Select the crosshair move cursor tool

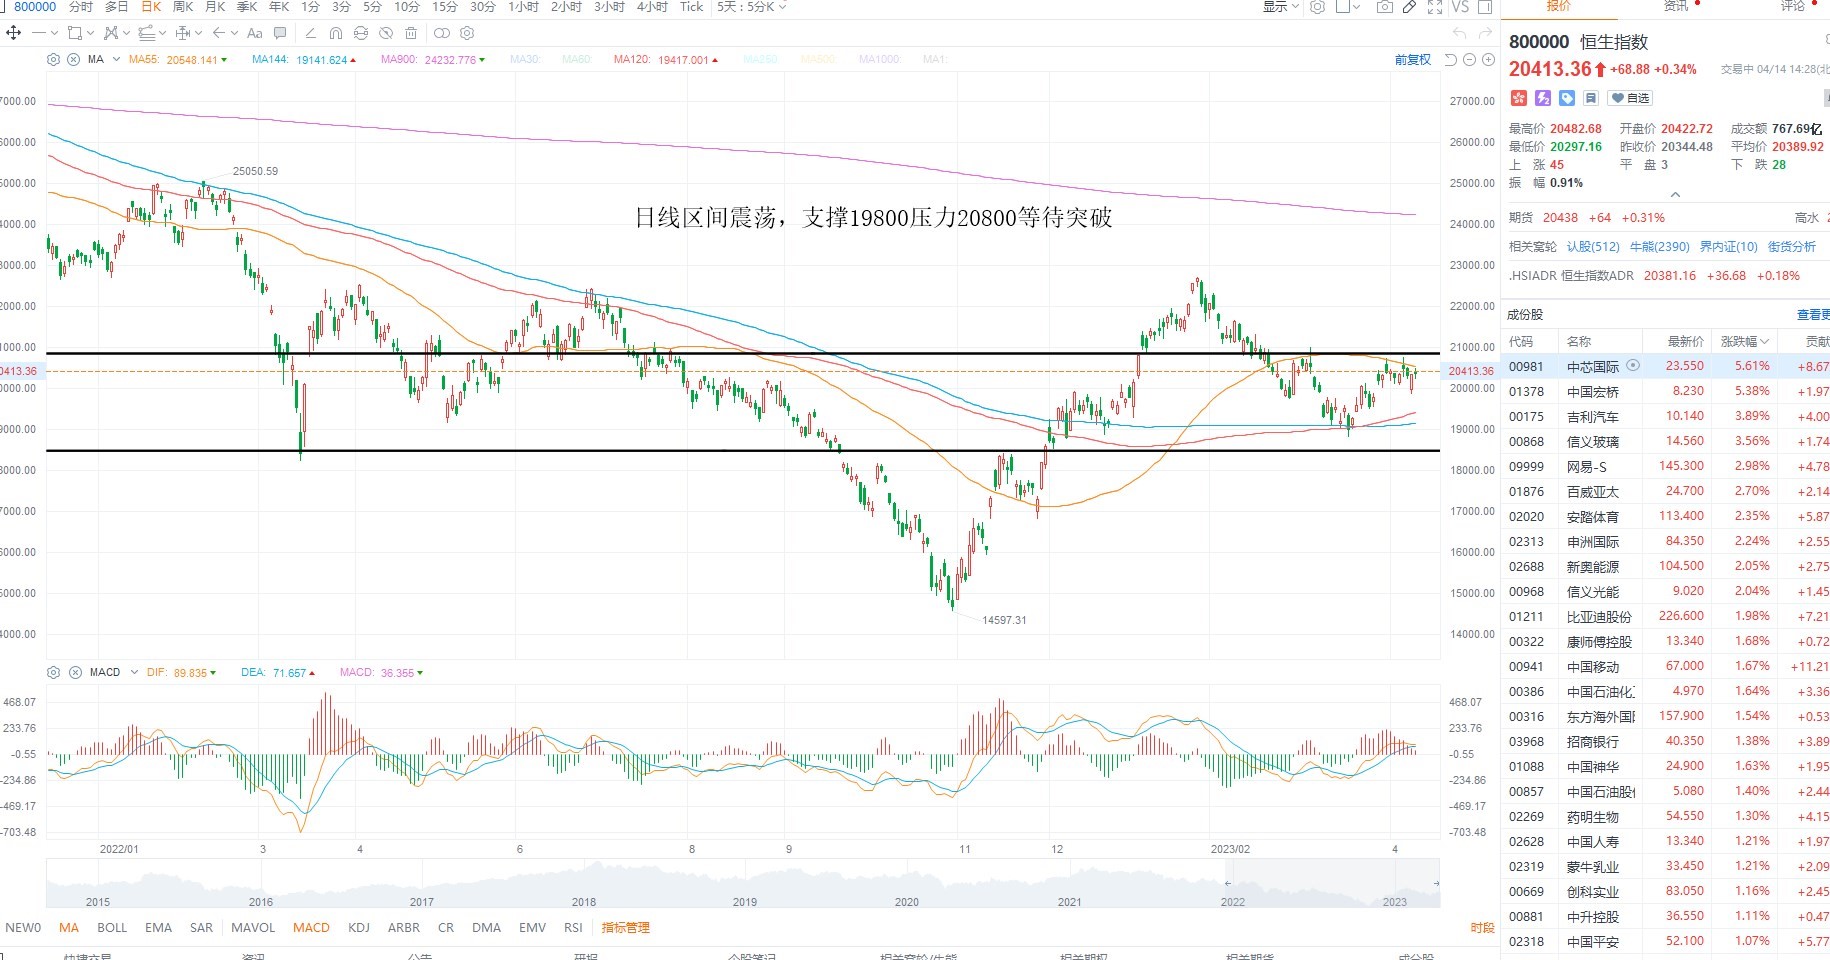pos(13,33)
